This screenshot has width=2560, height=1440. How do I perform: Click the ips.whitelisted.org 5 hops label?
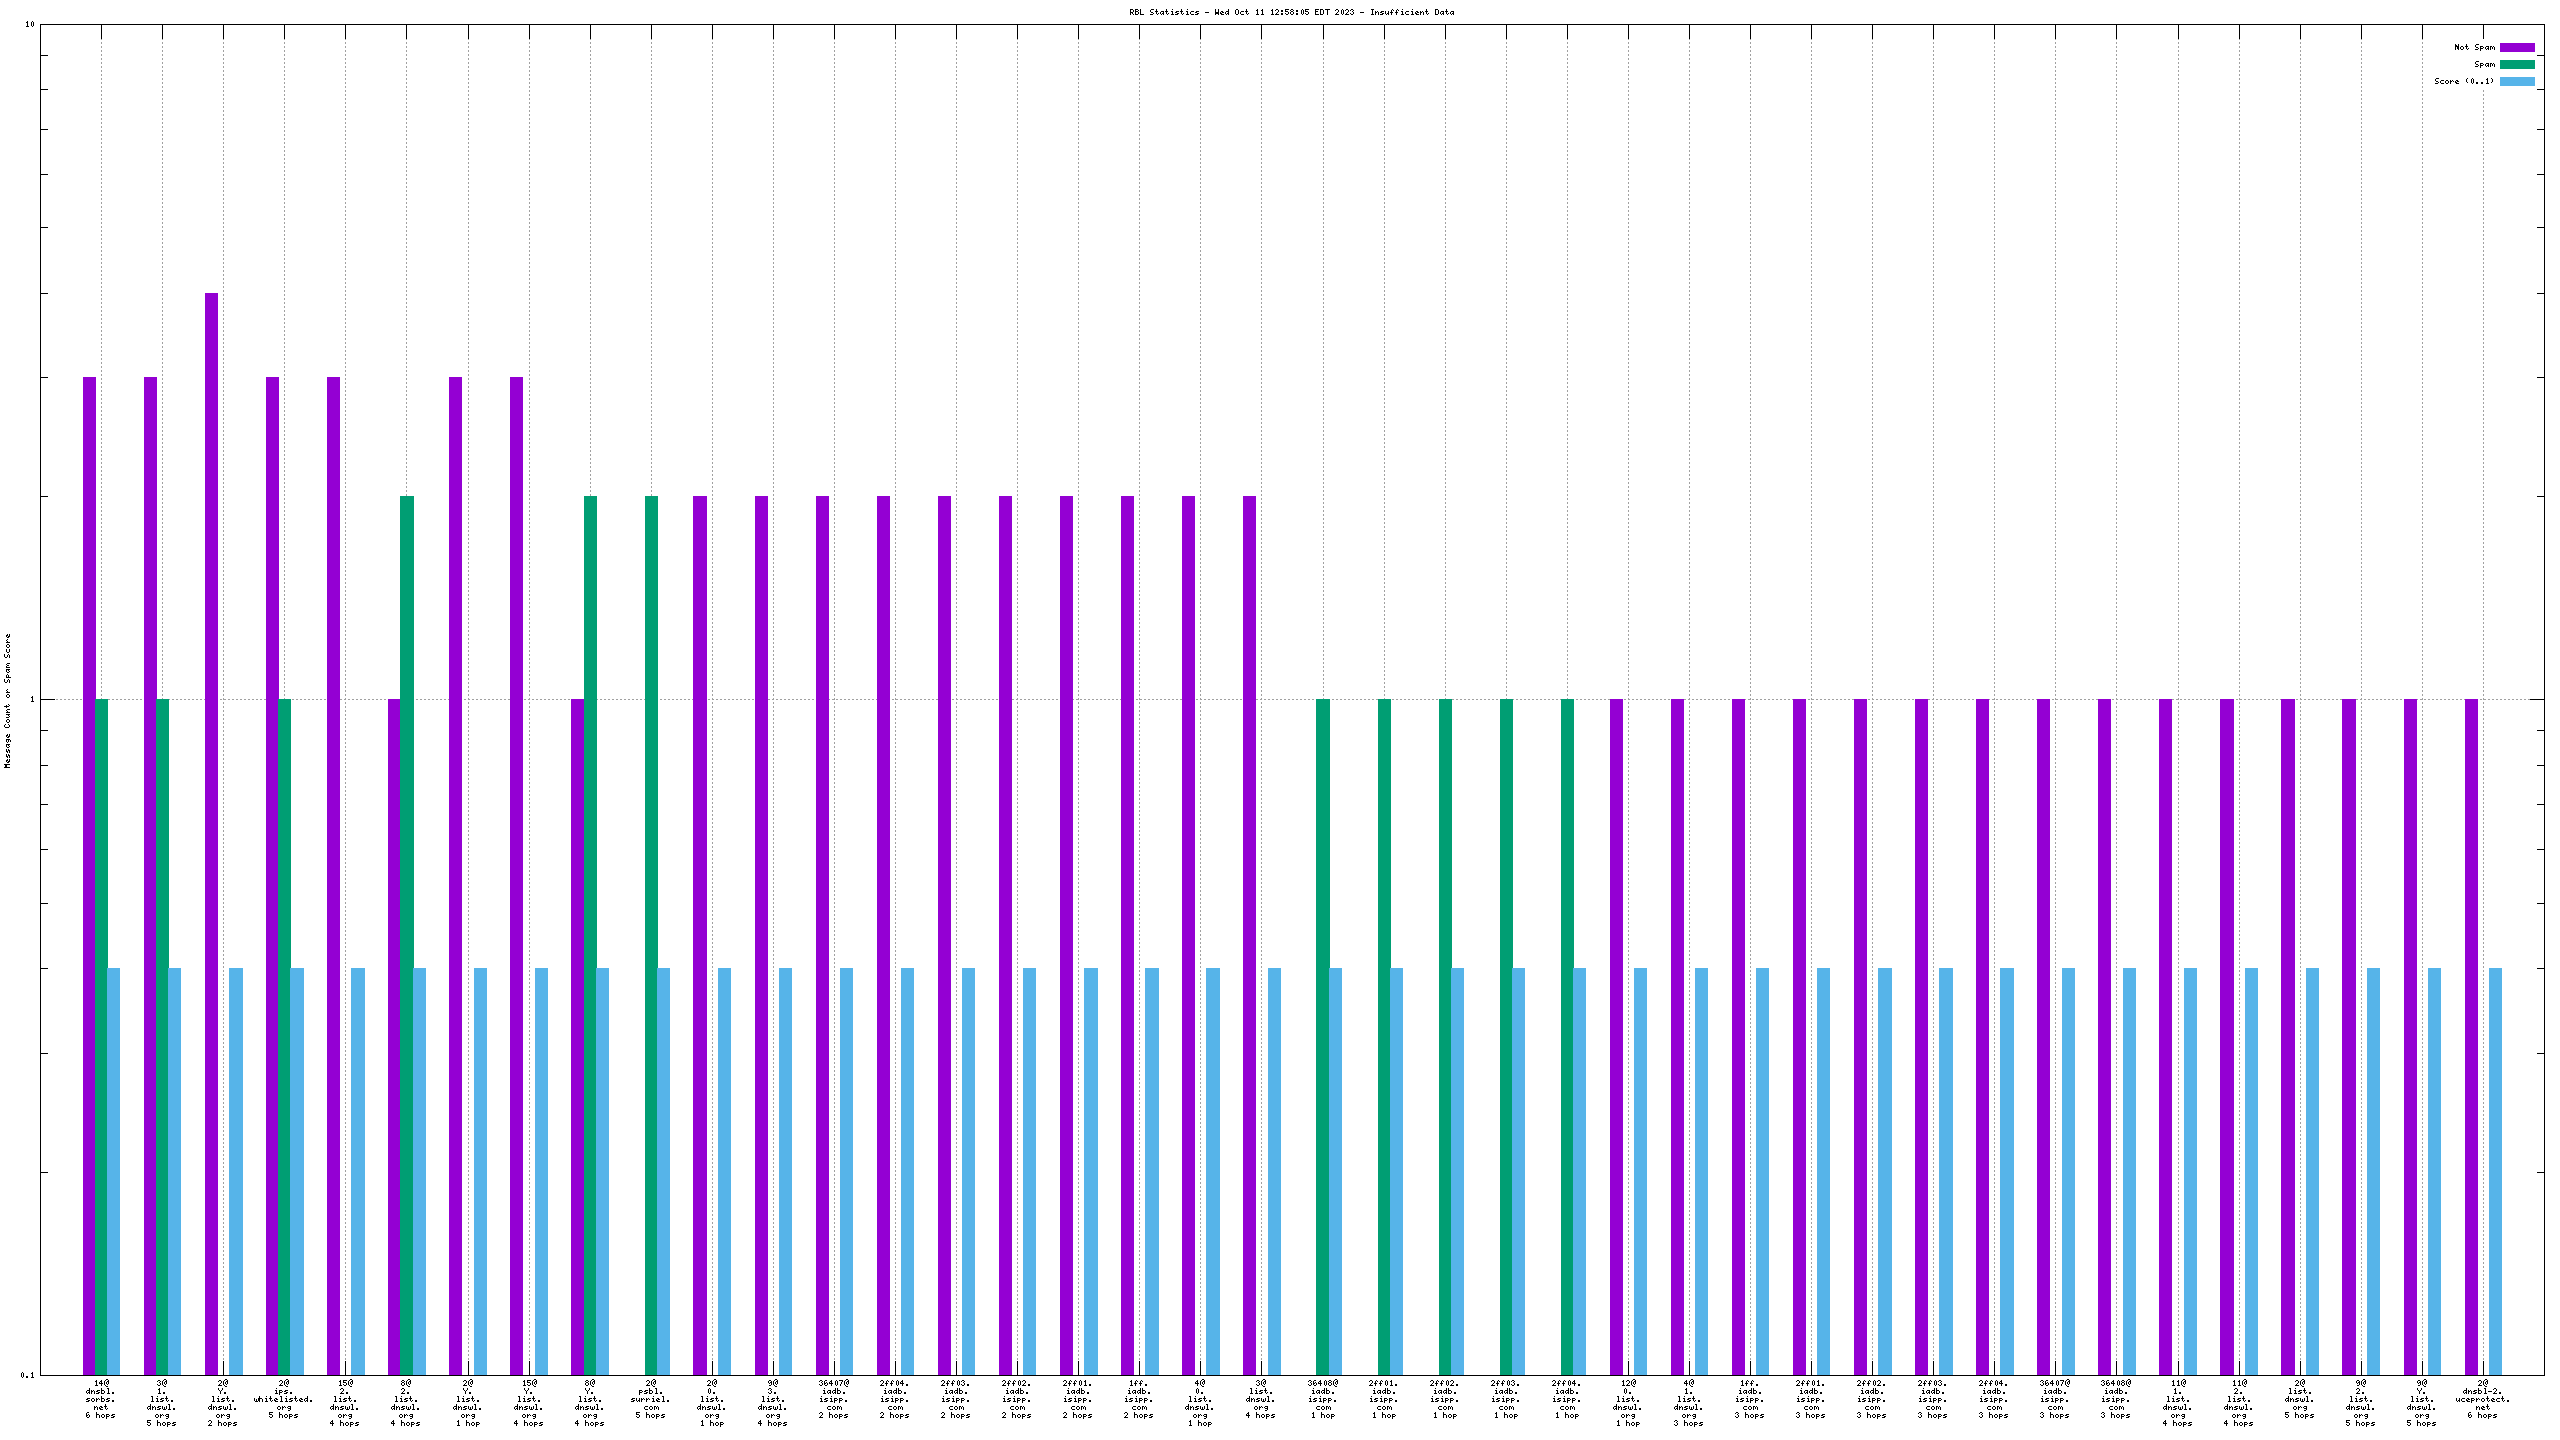pos(283,1399)
